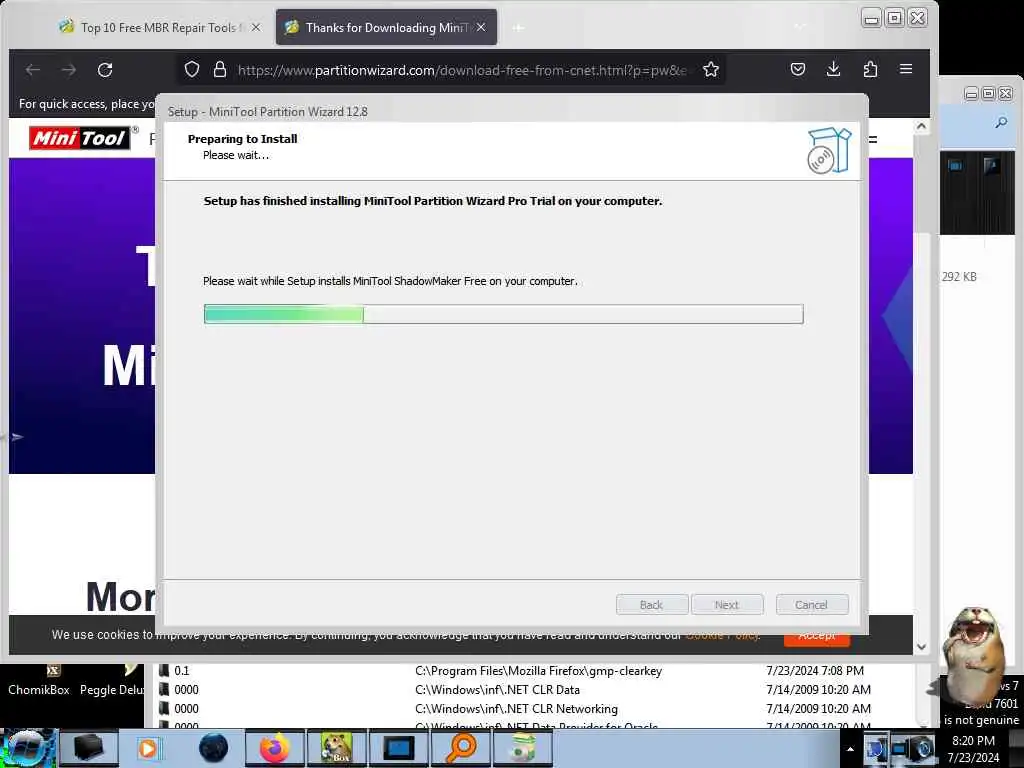This screenshot has height=768, width=1024.
Task: Open the dark globe browser taskbar icon
Action: pos(213,748)
